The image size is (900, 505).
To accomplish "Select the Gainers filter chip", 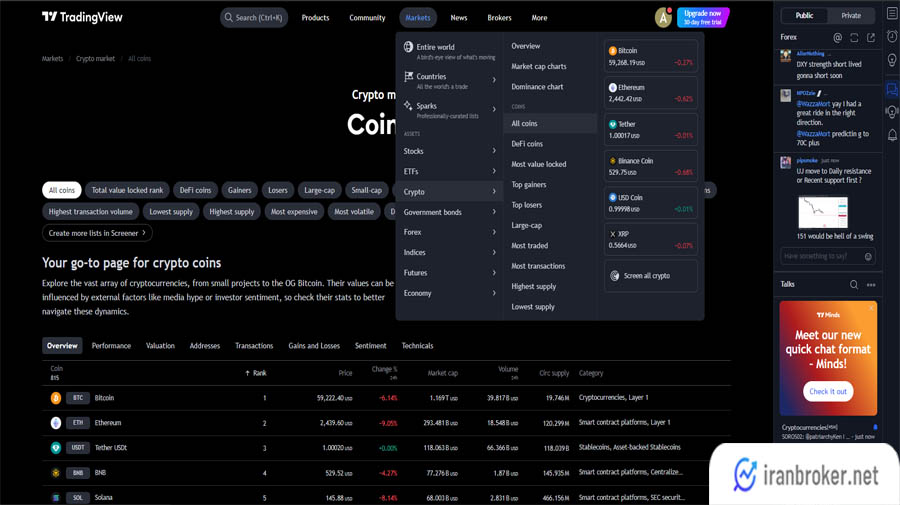I will [x=239, y=190].
